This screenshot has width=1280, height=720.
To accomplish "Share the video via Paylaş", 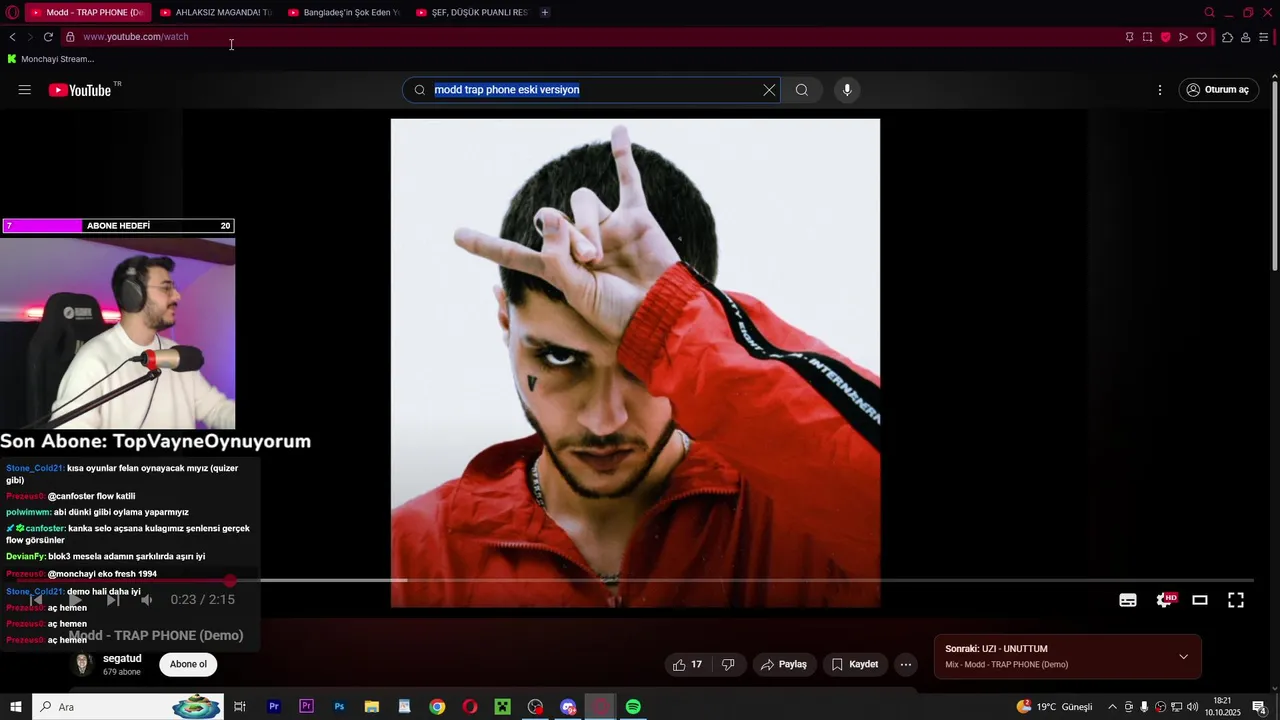I will (x=783, y=664).
